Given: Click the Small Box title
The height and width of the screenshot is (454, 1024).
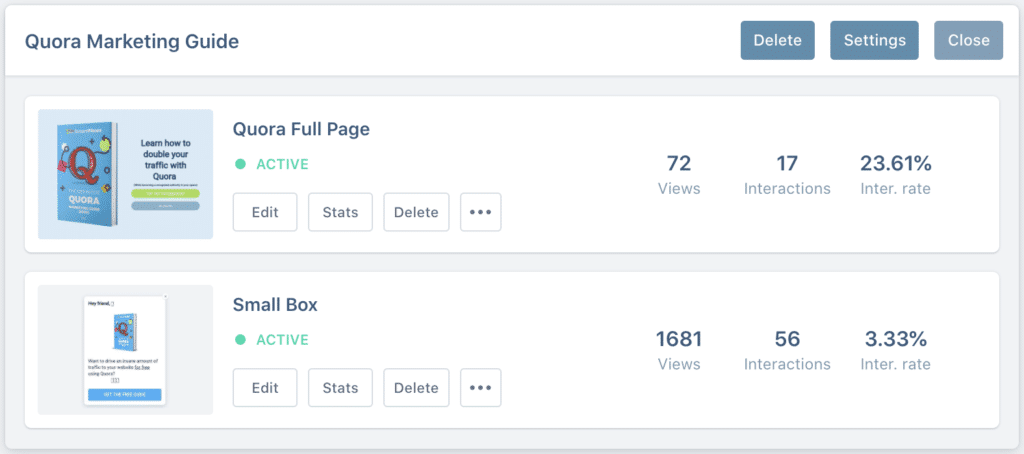Looking at the screenshot, I should [275, 305].
